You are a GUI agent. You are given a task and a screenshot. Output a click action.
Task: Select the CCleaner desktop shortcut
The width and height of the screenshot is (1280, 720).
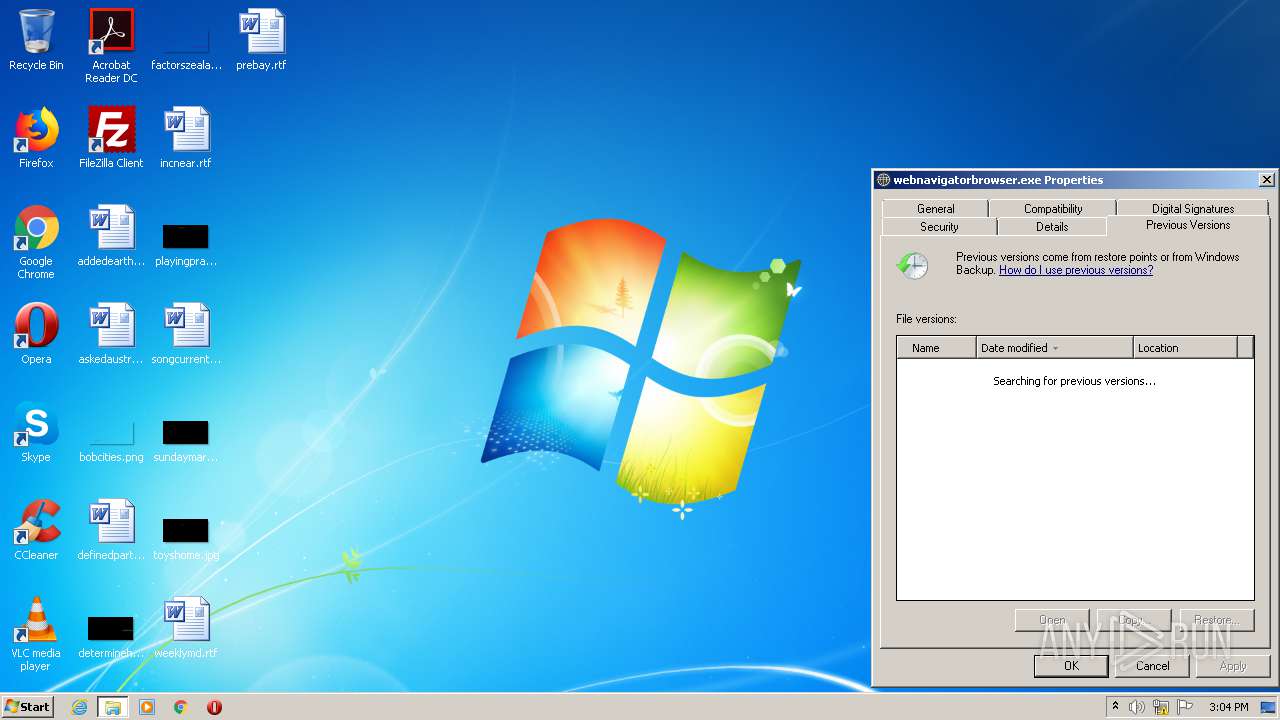pos(36,530)
